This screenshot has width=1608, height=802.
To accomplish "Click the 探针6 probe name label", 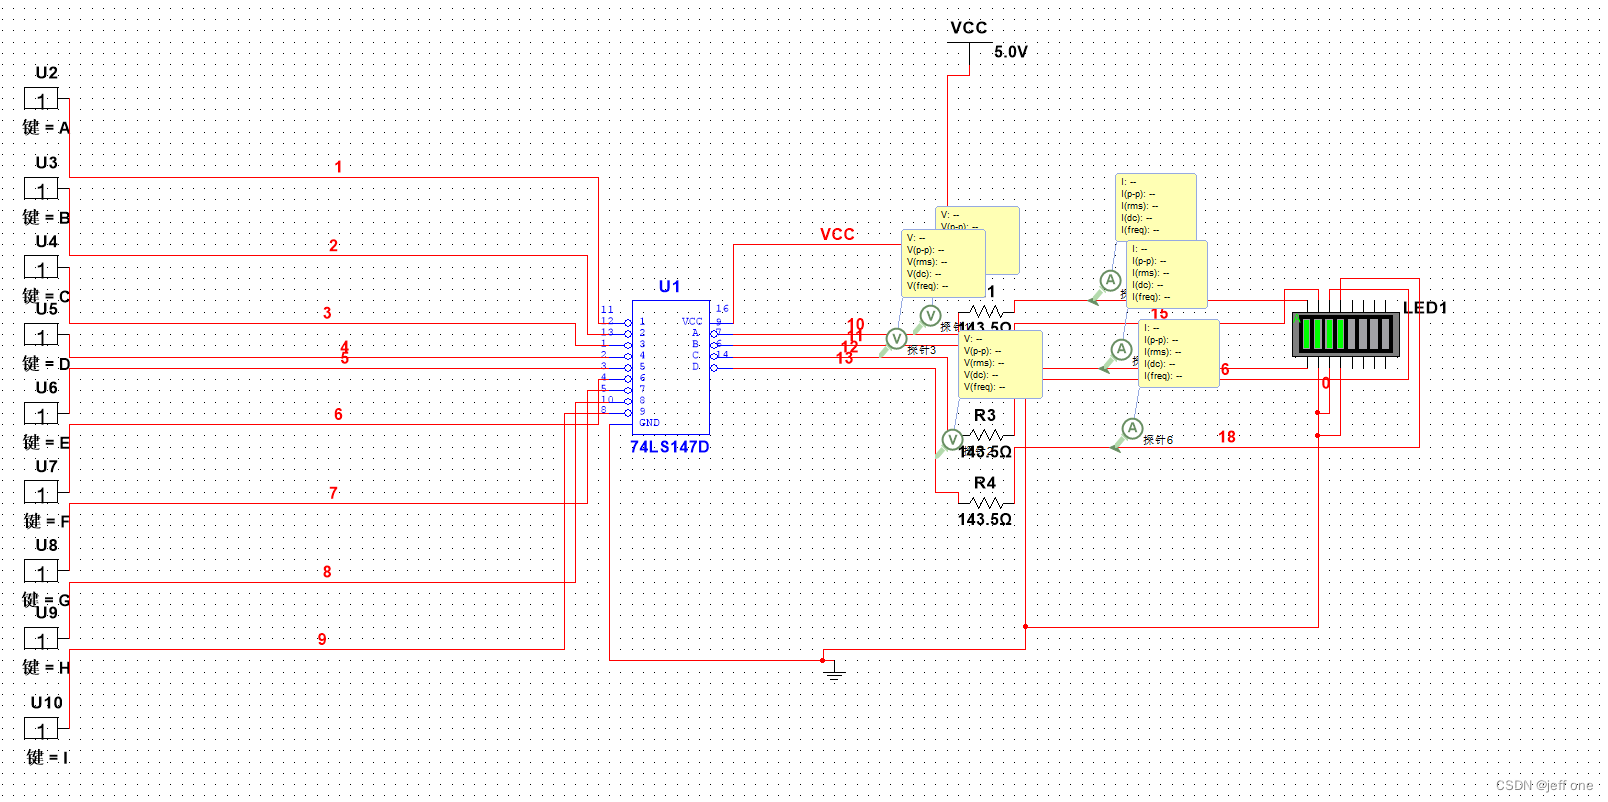I will point(1158,440).
